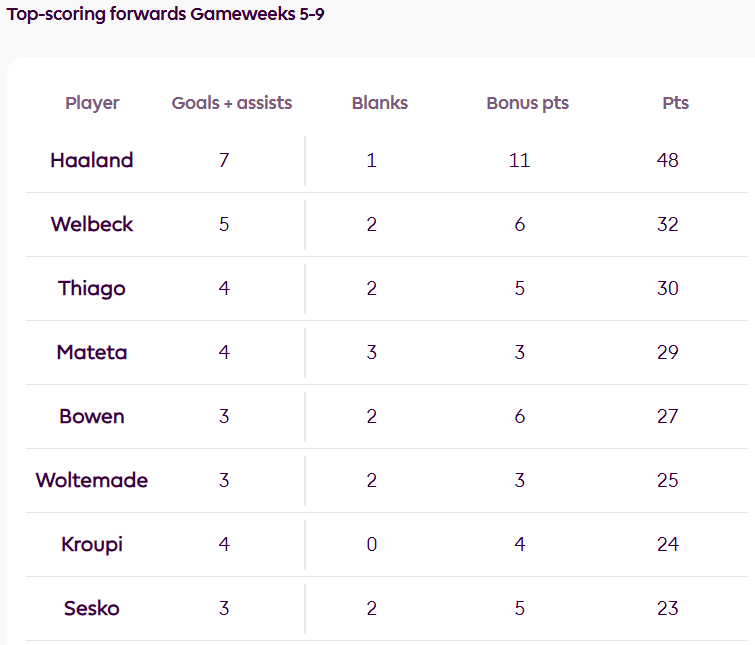This screenshot has width=755, height=645.
Task: Click Sesko's 23 points value
Action: pos(668,608)
